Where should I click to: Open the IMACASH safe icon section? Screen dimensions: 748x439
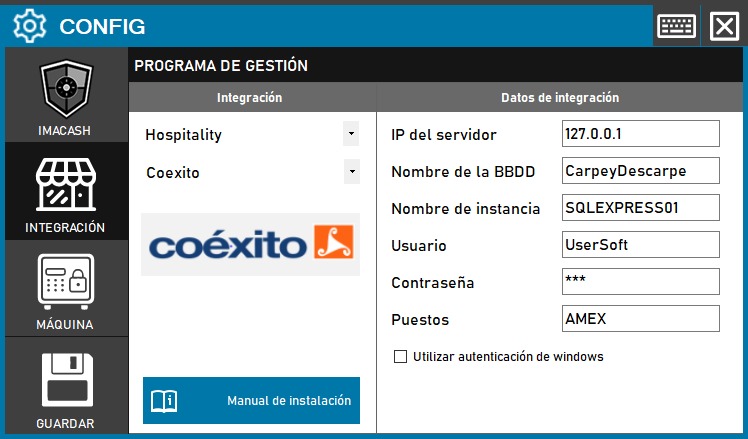66,92
